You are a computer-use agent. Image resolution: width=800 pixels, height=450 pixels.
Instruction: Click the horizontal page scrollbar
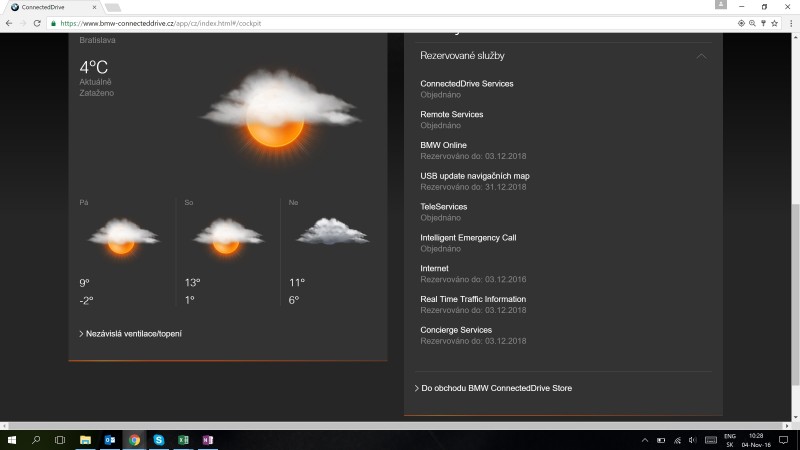pyautogui.click(x=395, y=425)
